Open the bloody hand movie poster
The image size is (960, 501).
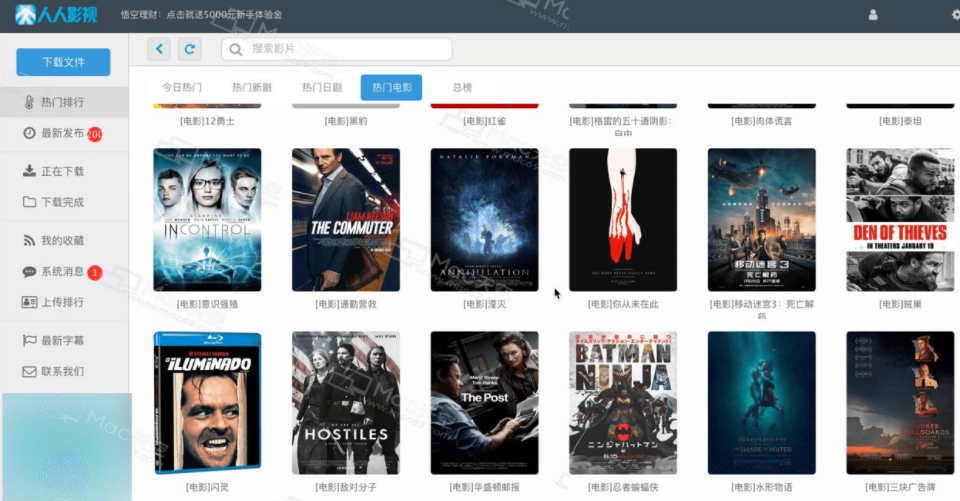coord(623,220)
